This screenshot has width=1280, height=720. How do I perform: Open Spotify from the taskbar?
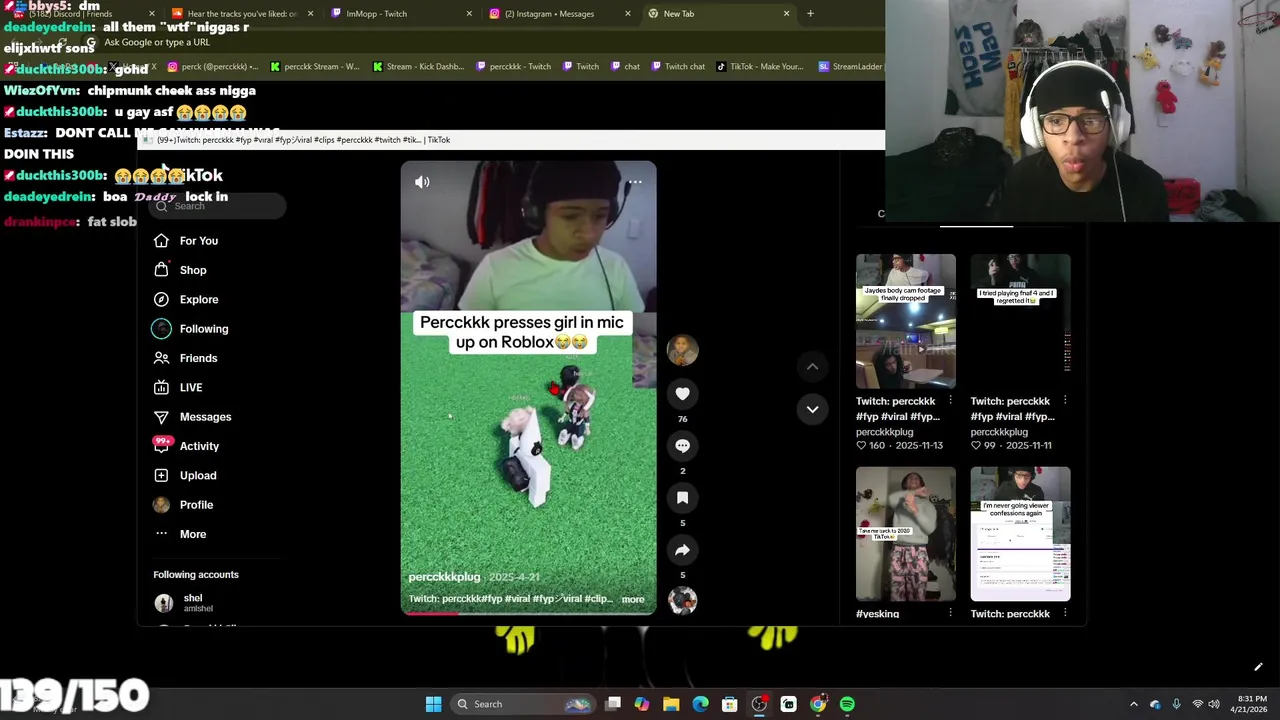847,704
